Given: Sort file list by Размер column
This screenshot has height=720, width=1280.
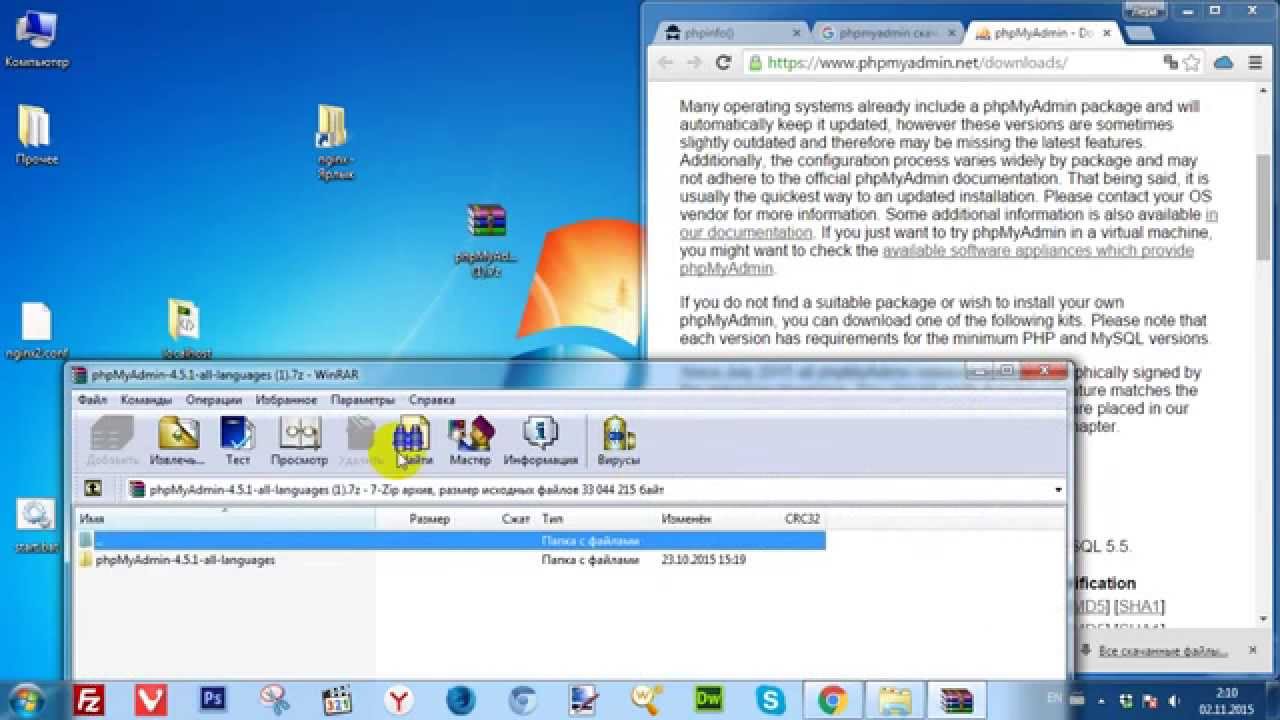Looking at the screenshot, I should tap(429, 519).
